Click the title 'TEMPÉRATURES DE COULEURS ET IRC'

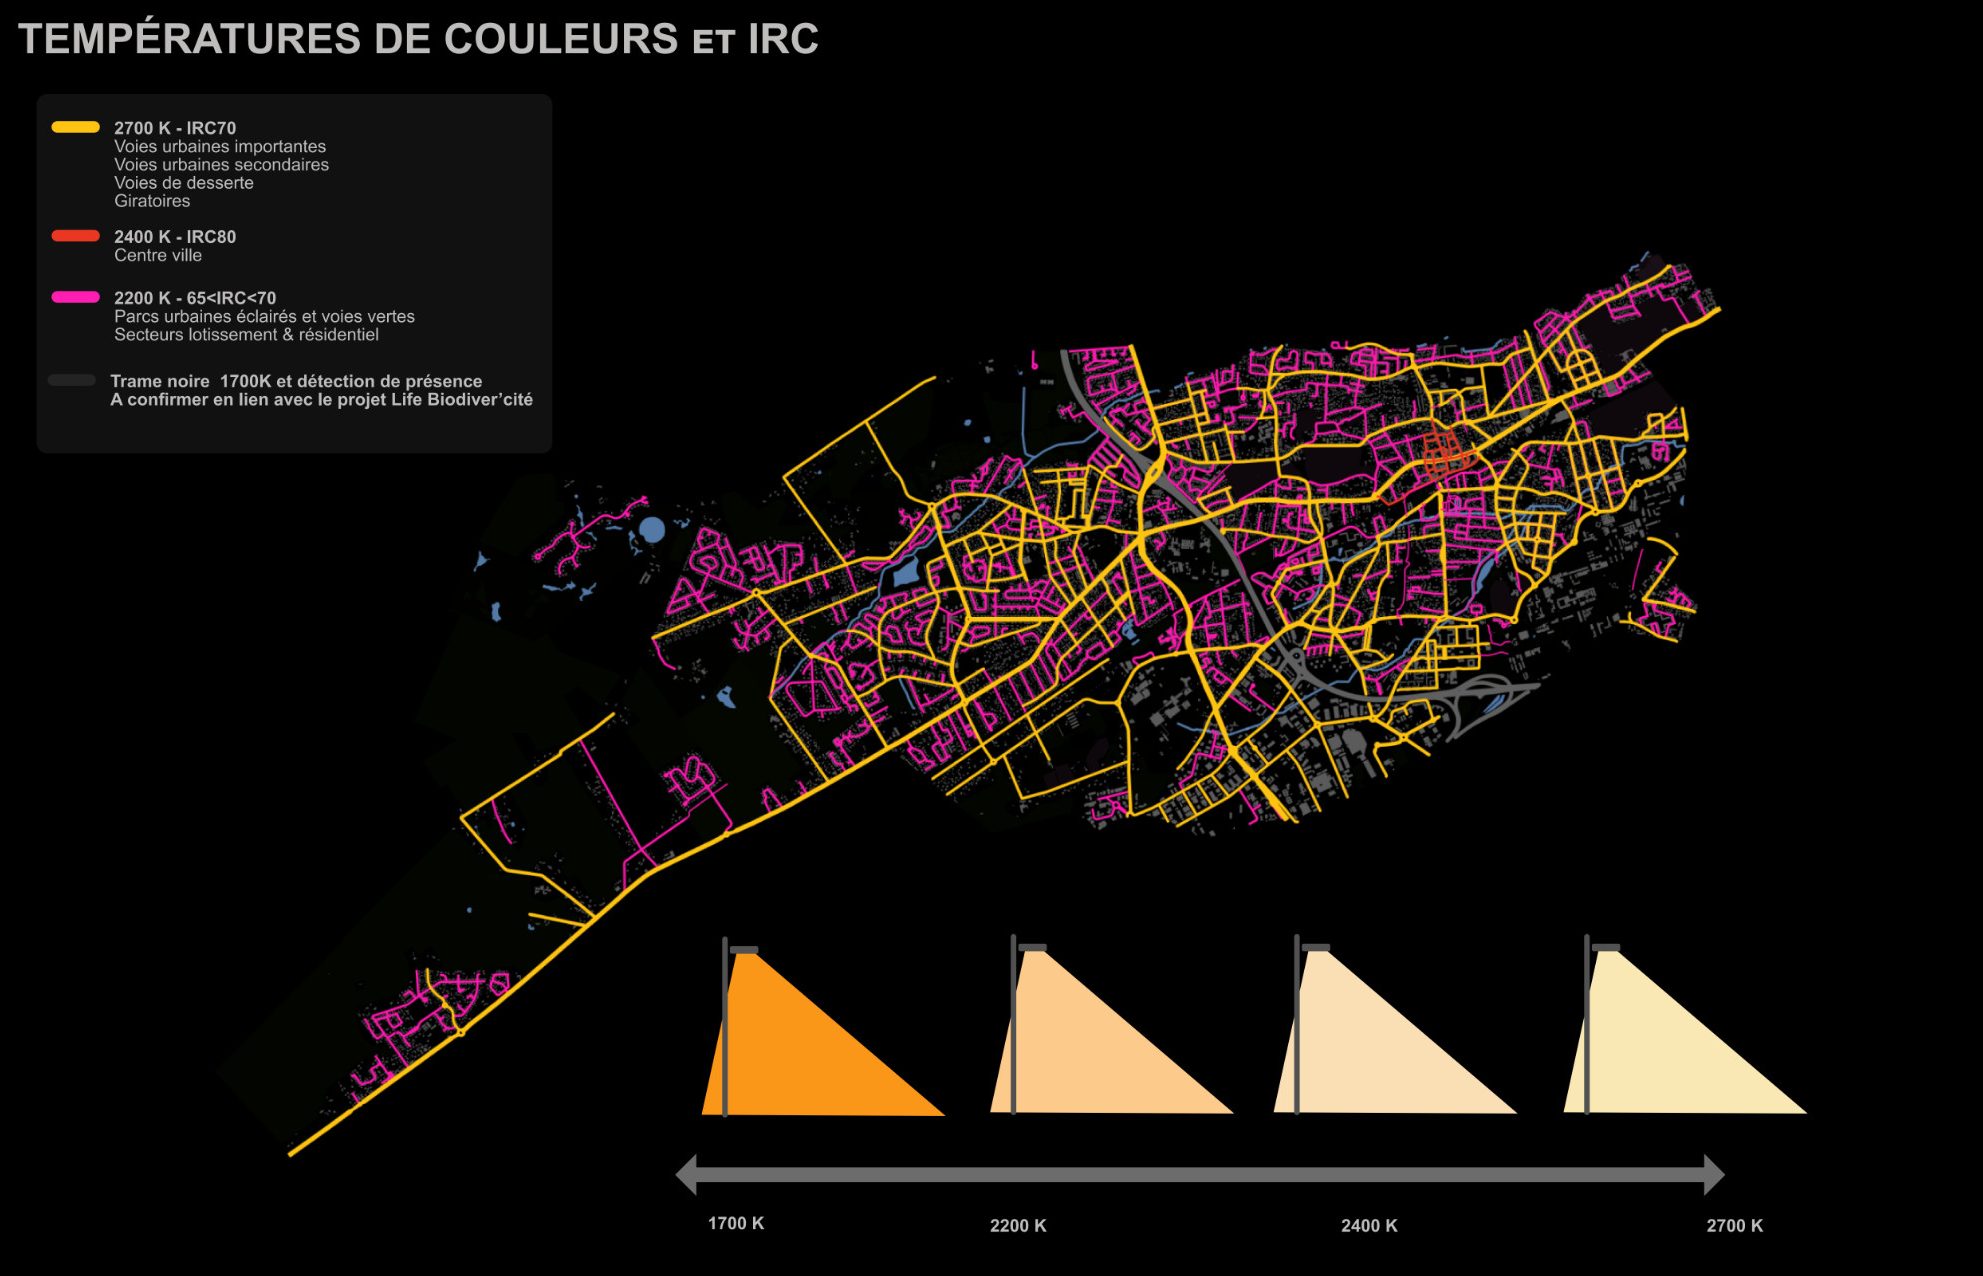(x=420, y=40)
